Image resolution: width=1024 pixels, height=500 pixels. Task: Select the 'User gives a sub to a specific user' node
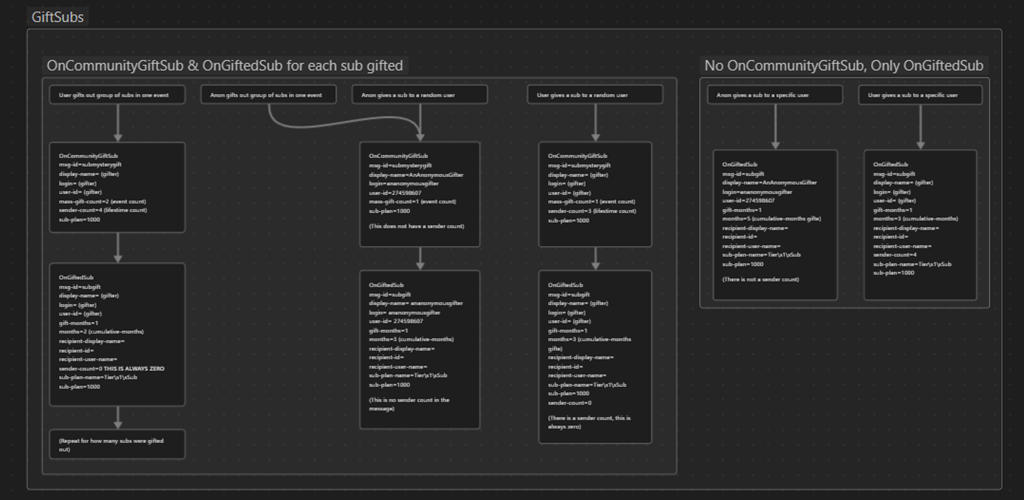click(920, 95)
